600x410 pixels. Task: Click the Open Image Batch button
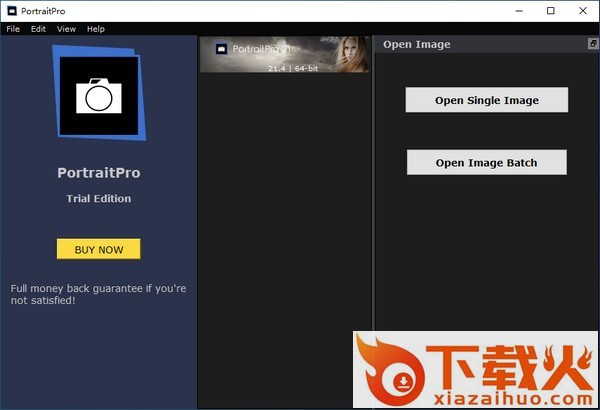pyautogui.click(x=487, y=163)
